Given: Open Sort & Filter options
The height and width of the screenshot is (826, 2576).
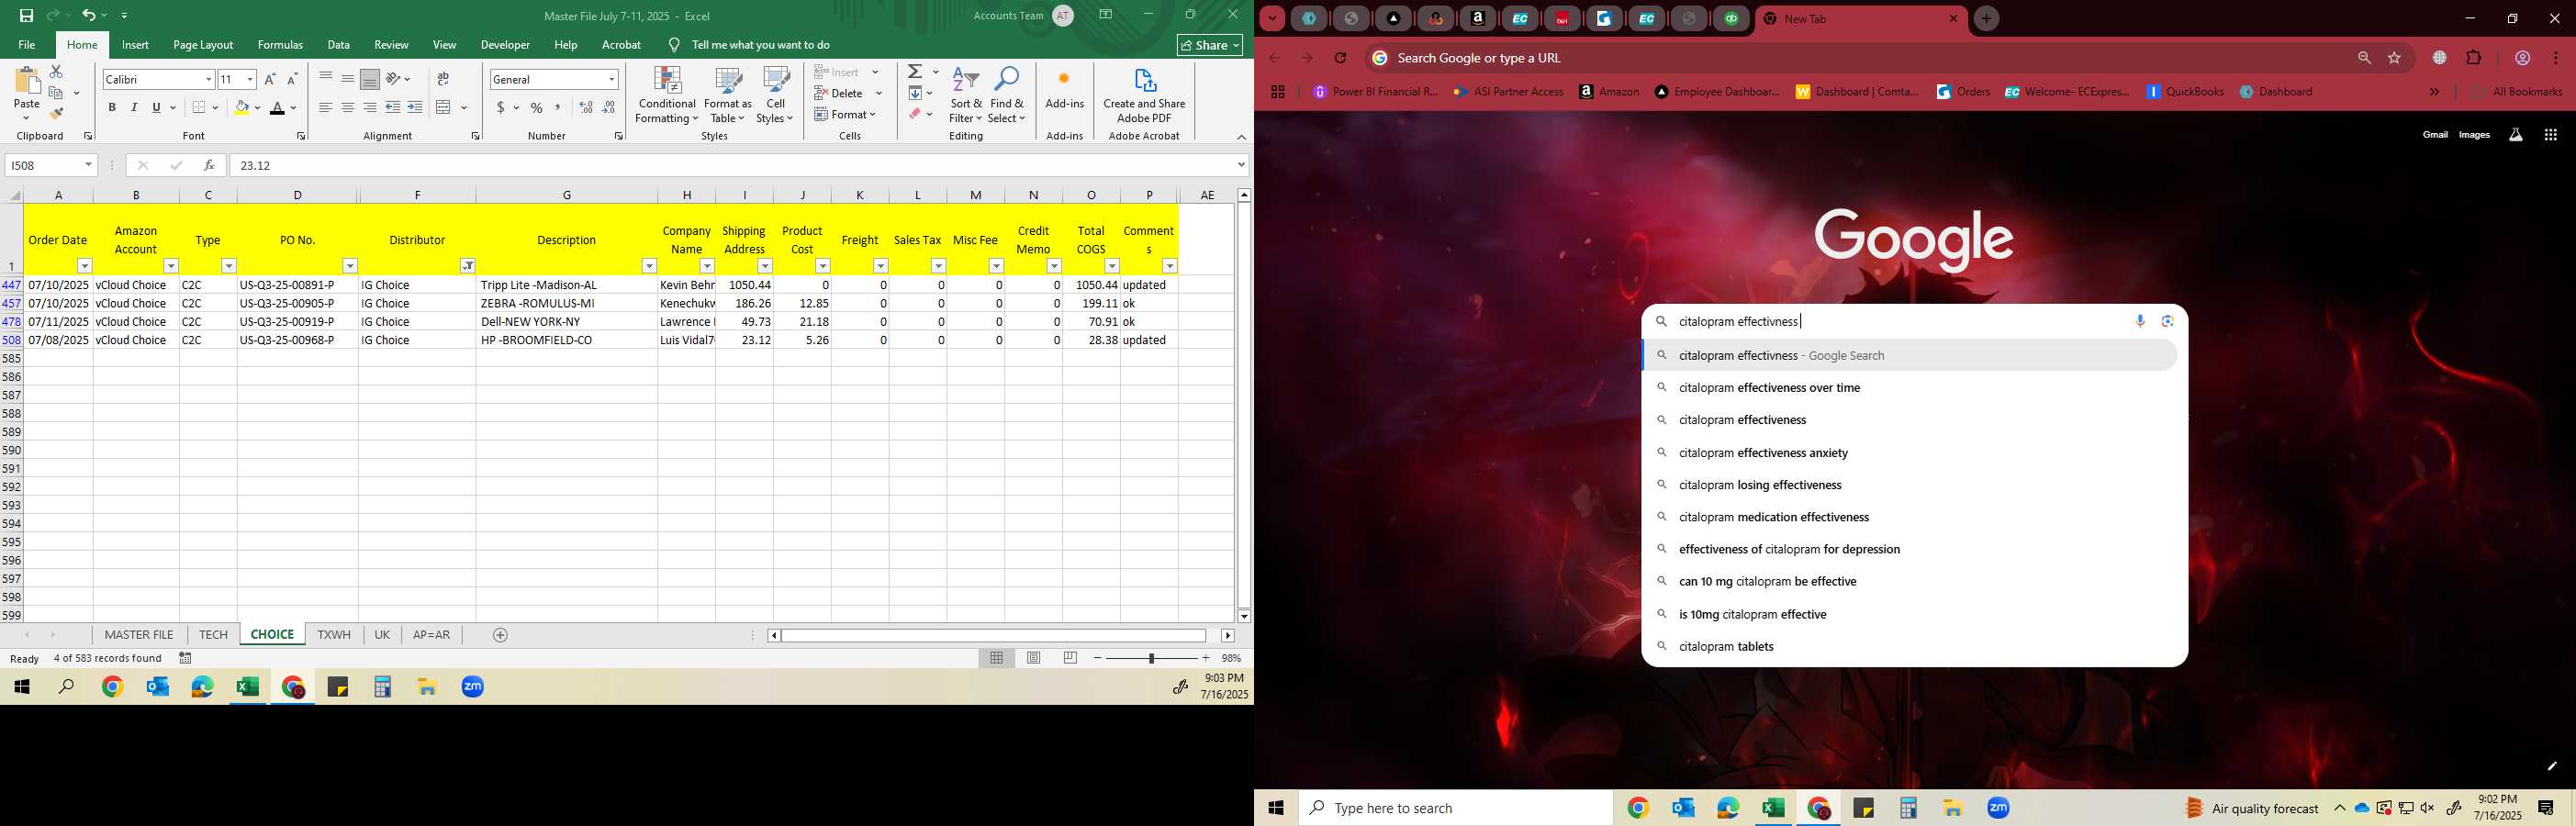Looking at the screenshot, I should 966,96.
